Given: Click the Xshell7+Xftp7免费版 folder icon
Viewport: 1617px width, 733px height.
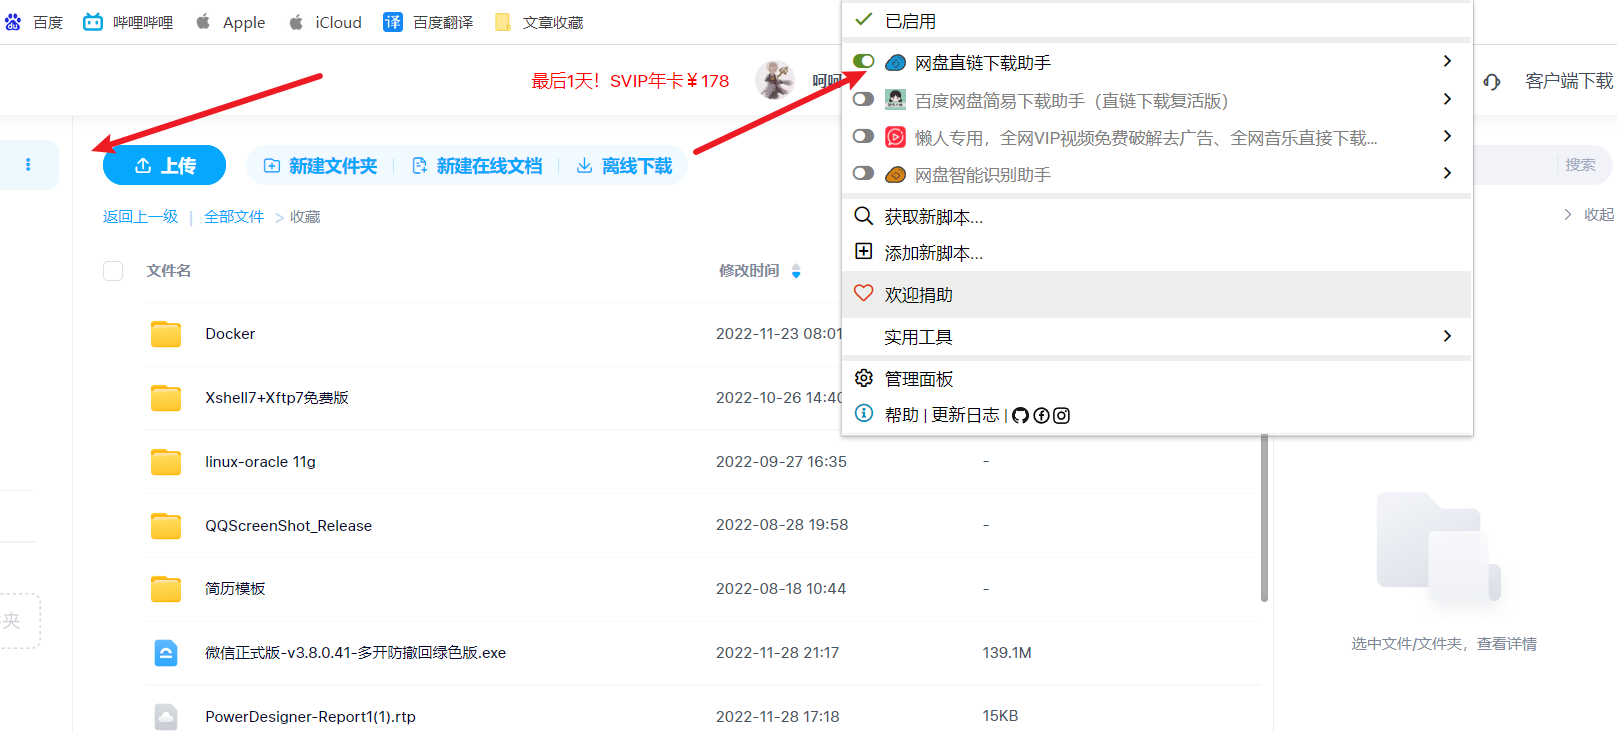Looking at the screenshot, I should (x=166, y=398).
